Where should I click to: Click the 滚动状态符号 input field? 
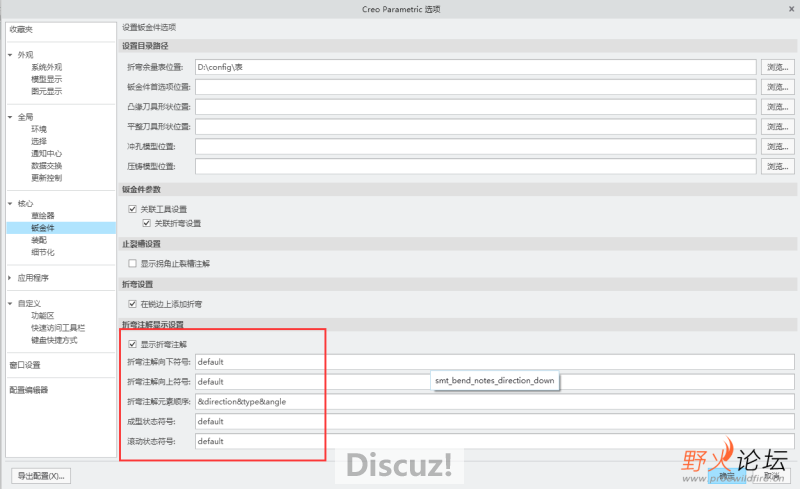(x=495, y=442)
